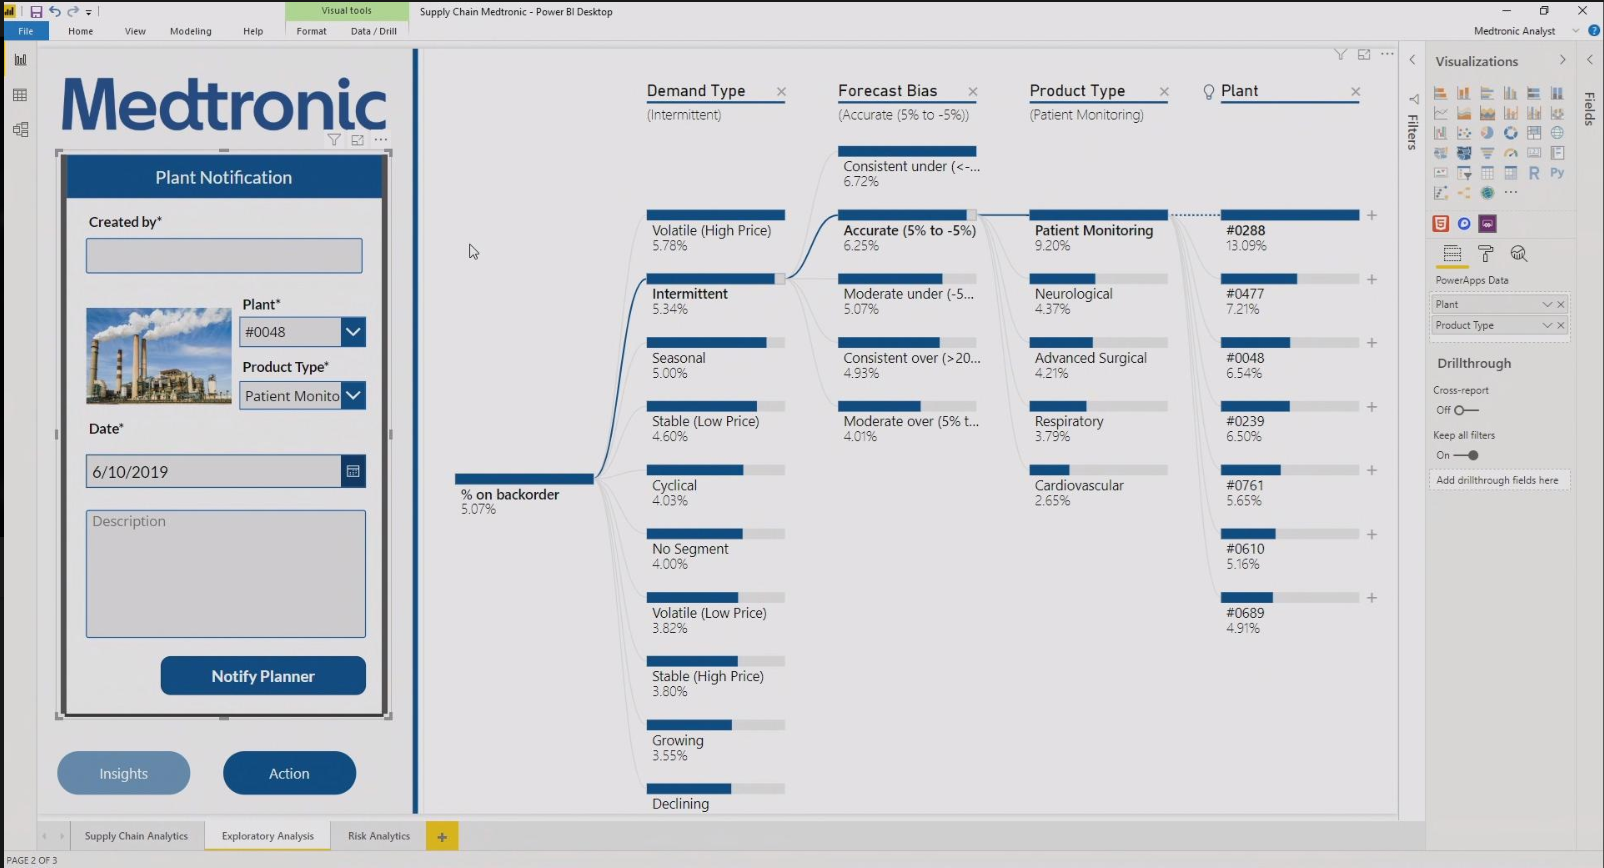Image resolution: width=1604 pixels, height=868 pixels.
Task: Open Product Type field options chevron
Action: 1547,325
